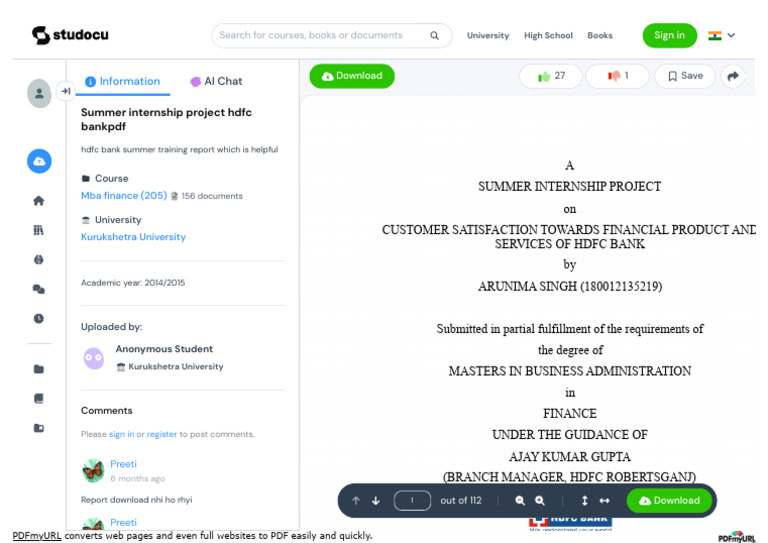
Task: Click 'AJAY KUMAR GUPTA' in document
Action: pos(570,456)
